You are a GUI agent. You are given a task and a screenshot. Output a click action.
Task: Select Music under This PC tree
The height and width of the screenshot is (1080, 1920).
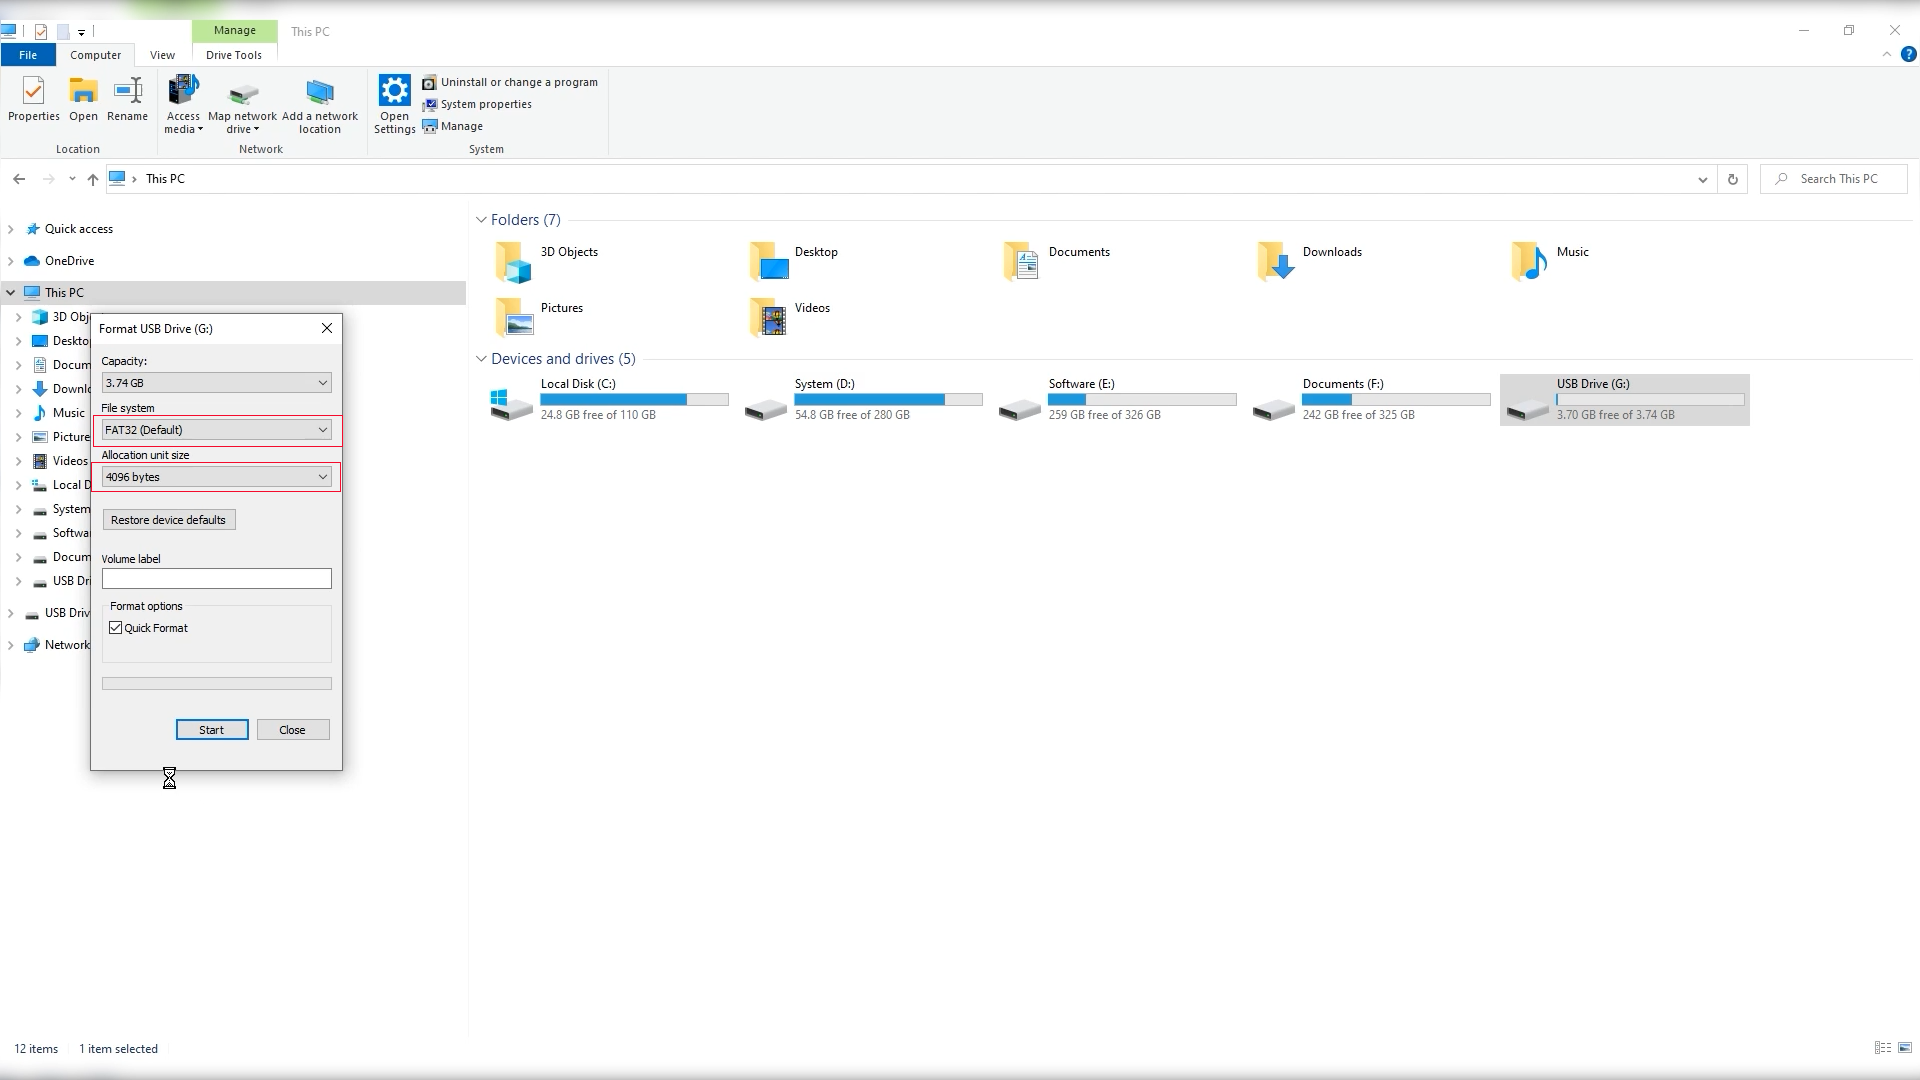click(x=68, y=413)
